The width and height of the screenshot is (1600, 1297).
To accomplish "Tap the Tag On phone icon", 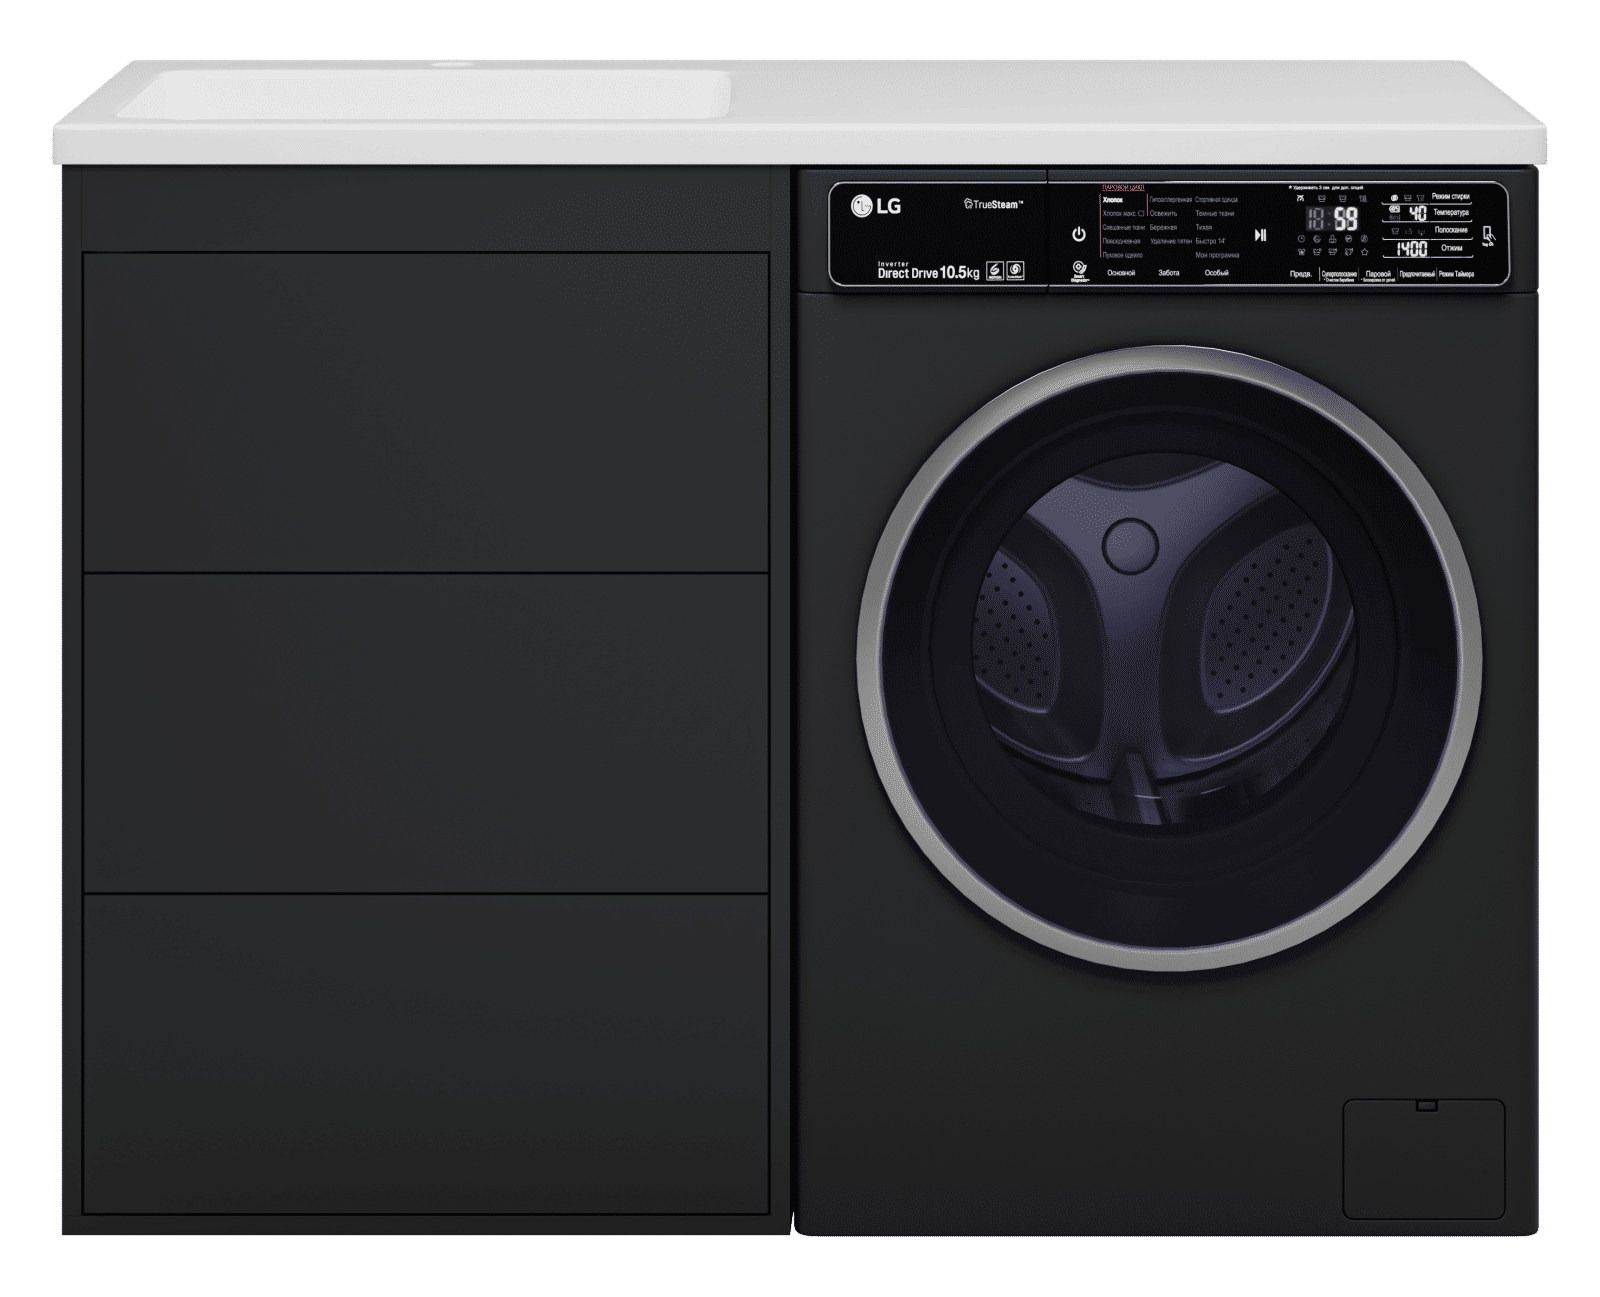I will (1487, 236).
